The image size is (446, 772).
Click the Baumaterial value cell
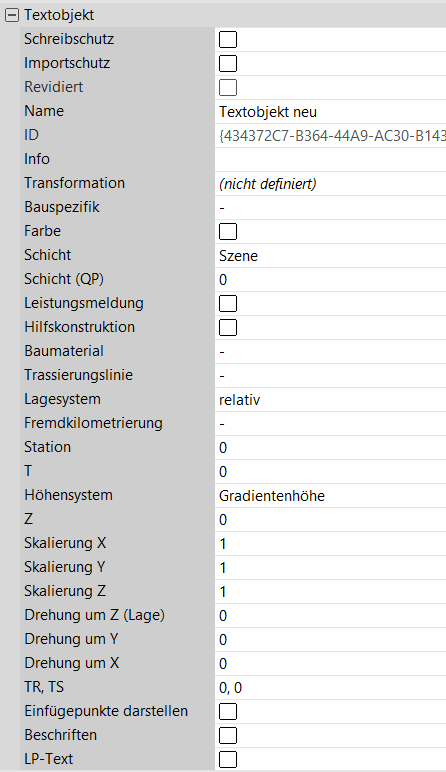pos(330,352)
